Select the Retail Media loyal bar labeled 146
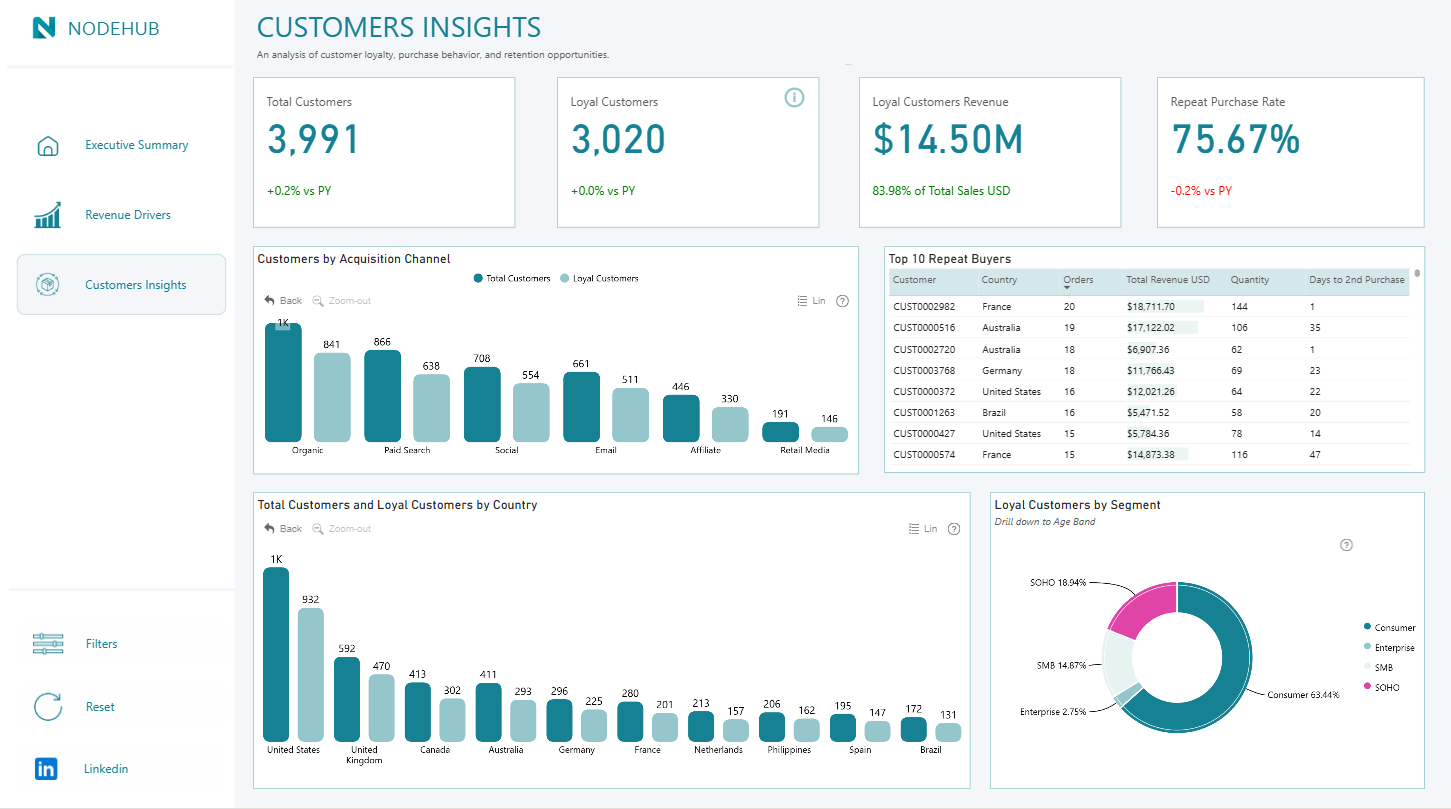This screenshot has width=1451, height=809. (x=829, y=434)
